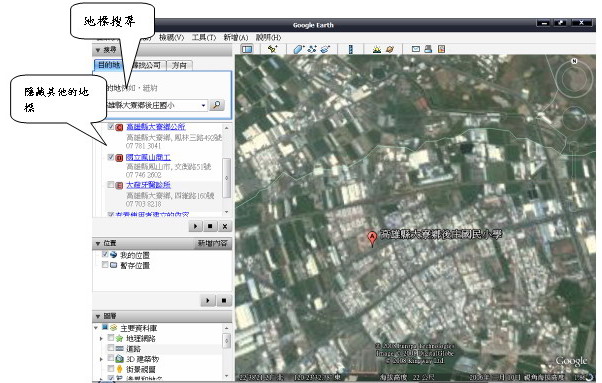
Task: Click the yellow pegman icon of 街景視圖
Action: coord(119,369)
